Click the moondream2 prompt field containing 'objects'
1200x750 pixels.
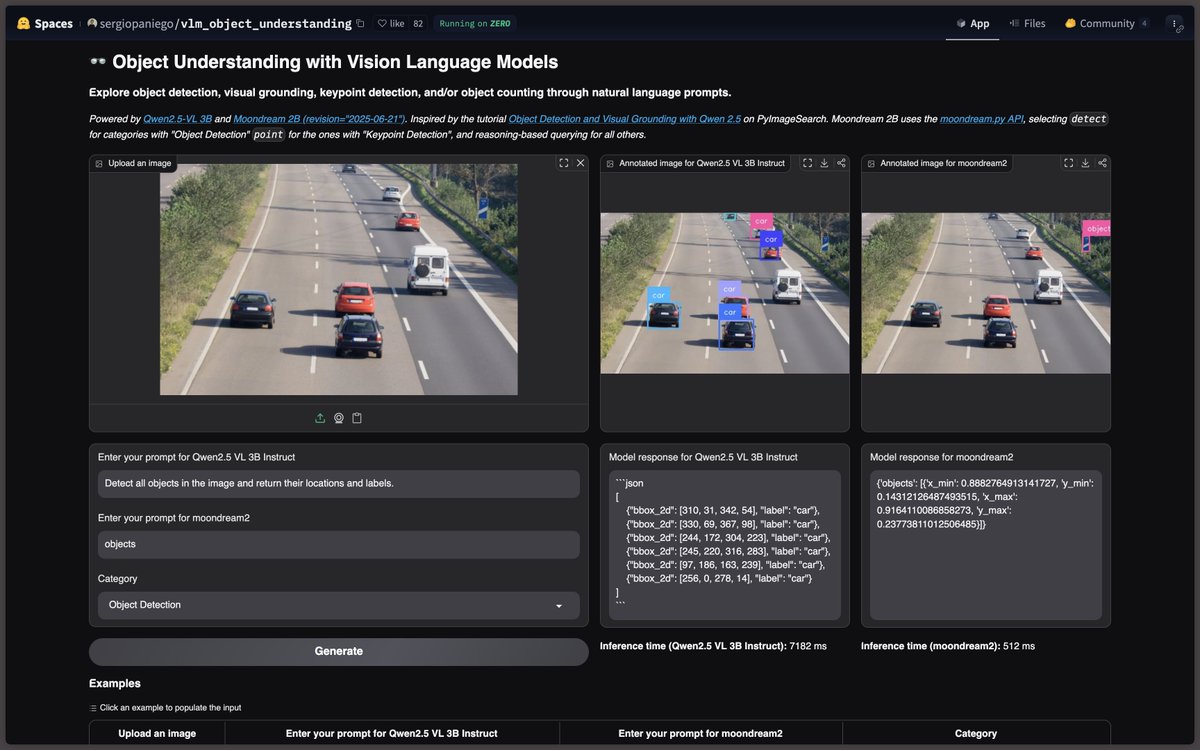[339, 544]
